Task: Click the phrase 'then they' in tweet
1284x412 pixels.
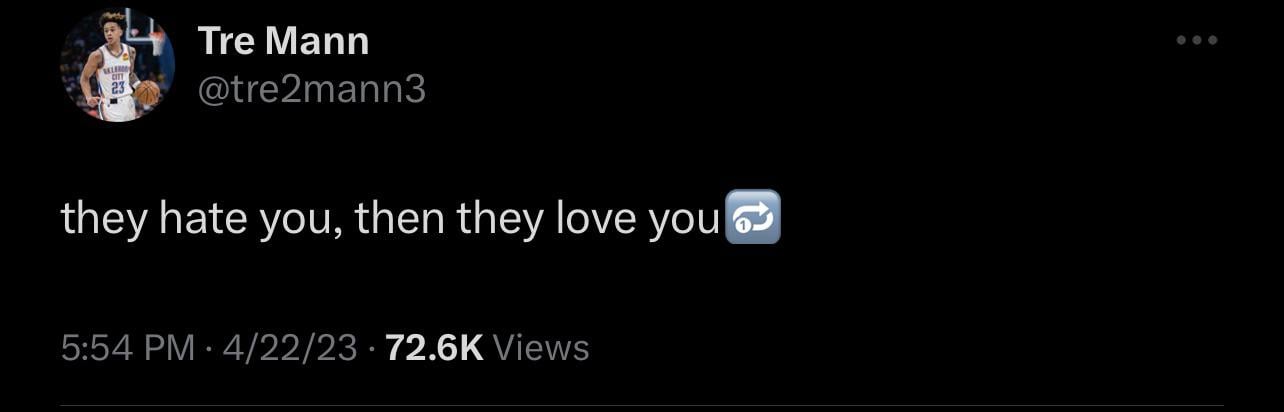Action: point(445,219)
